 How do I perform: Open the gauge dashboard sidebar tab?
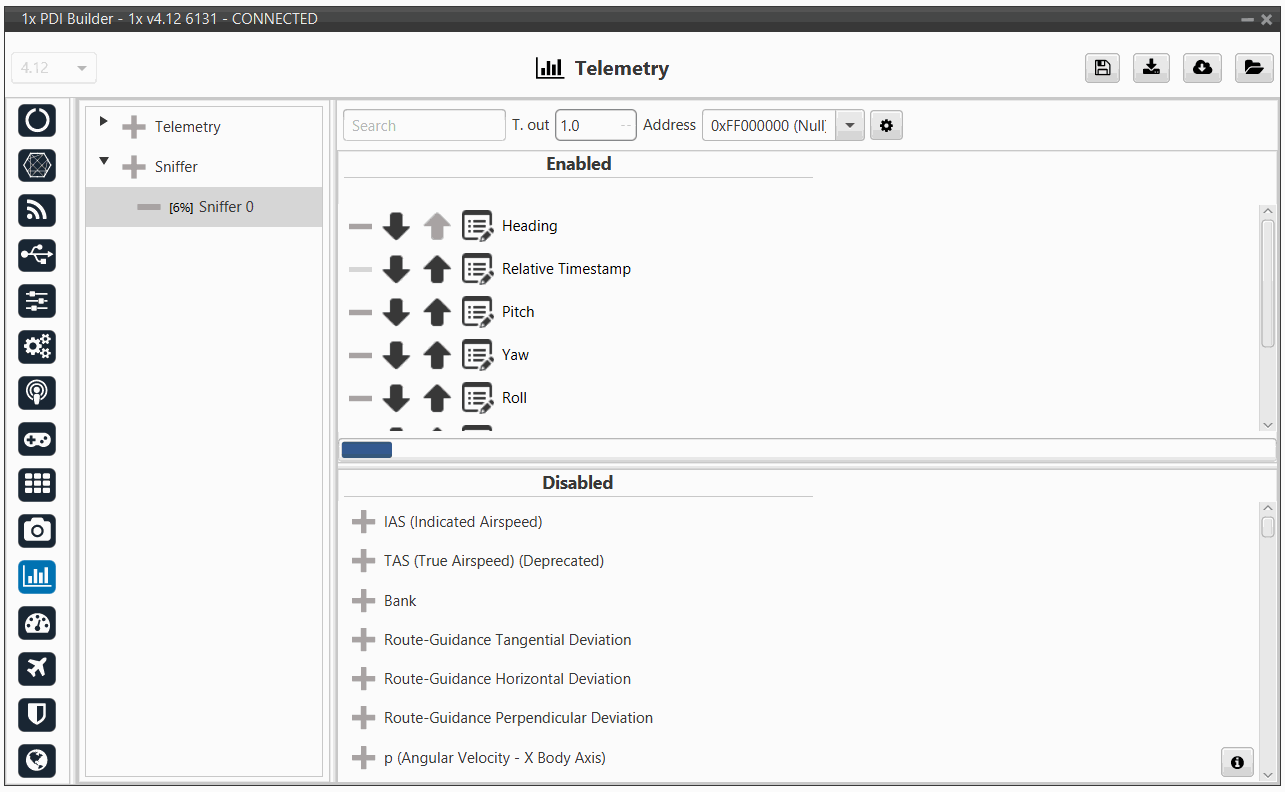tap(37, 623)
